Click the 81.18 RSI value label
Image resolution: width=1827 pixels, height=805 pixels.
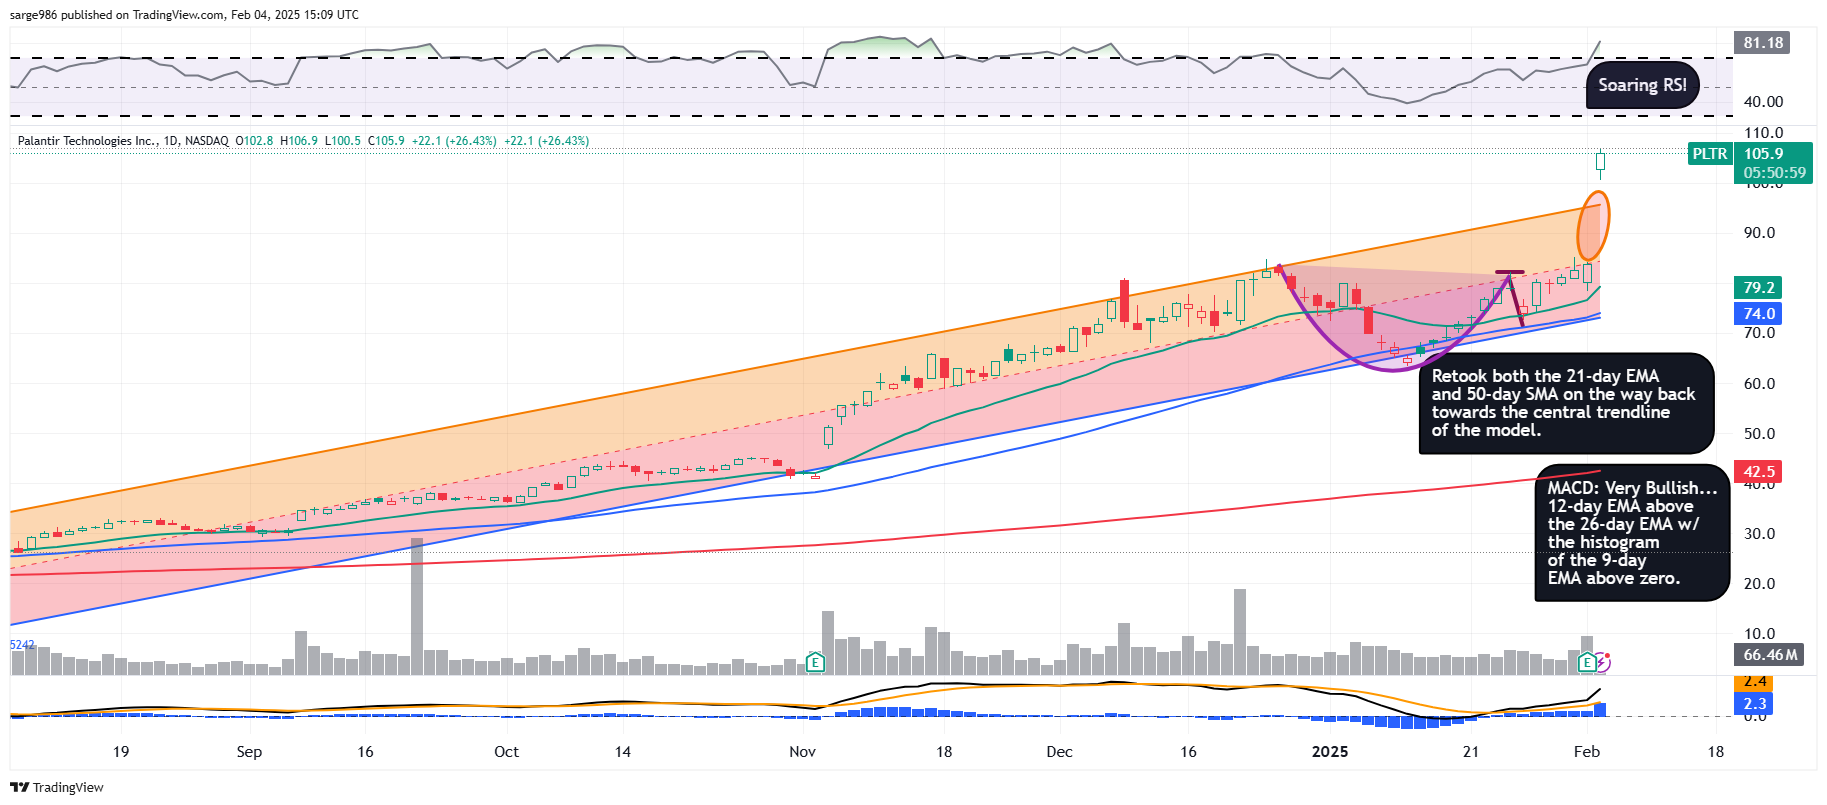(x=1763, y=43)
